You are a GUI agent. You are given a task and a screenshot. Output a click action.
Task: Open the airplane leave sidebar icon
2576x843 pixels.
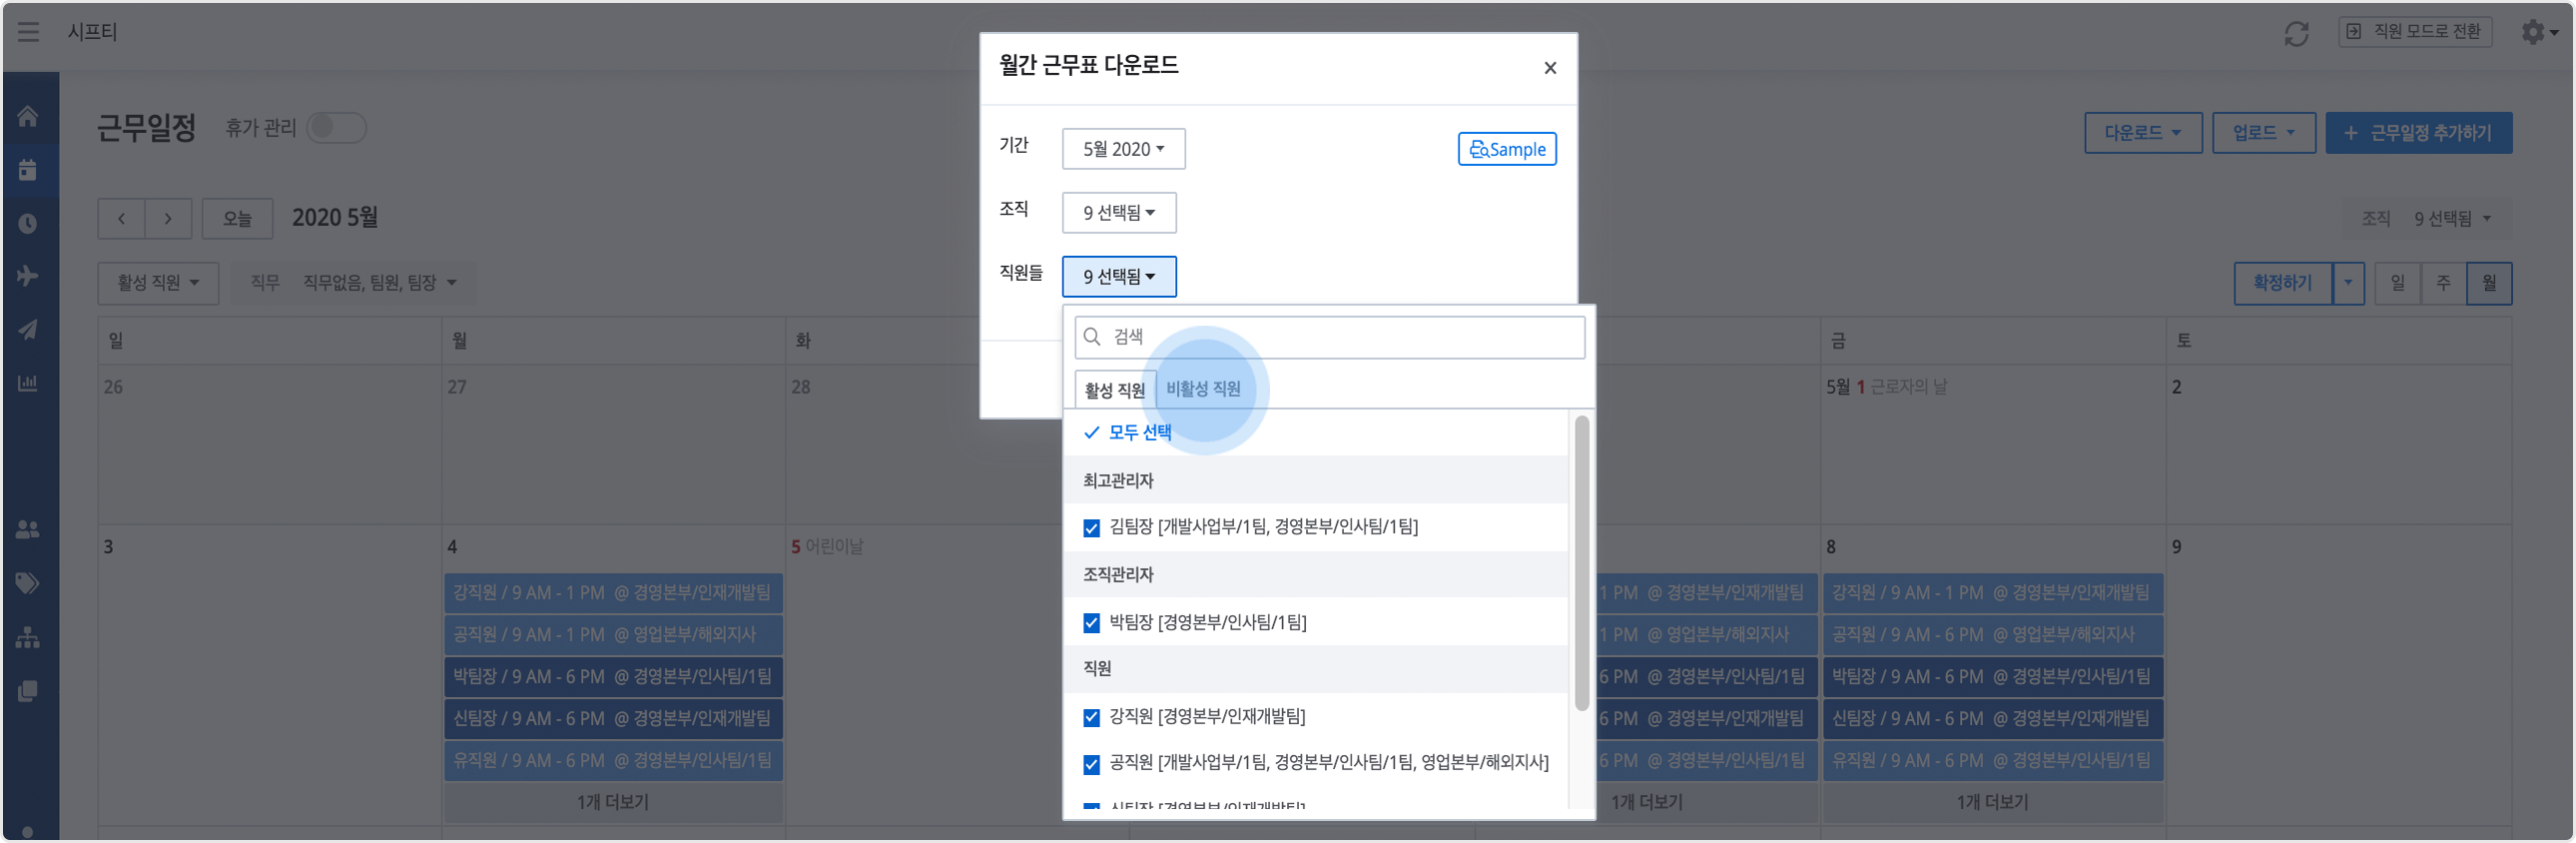(28, 276)
